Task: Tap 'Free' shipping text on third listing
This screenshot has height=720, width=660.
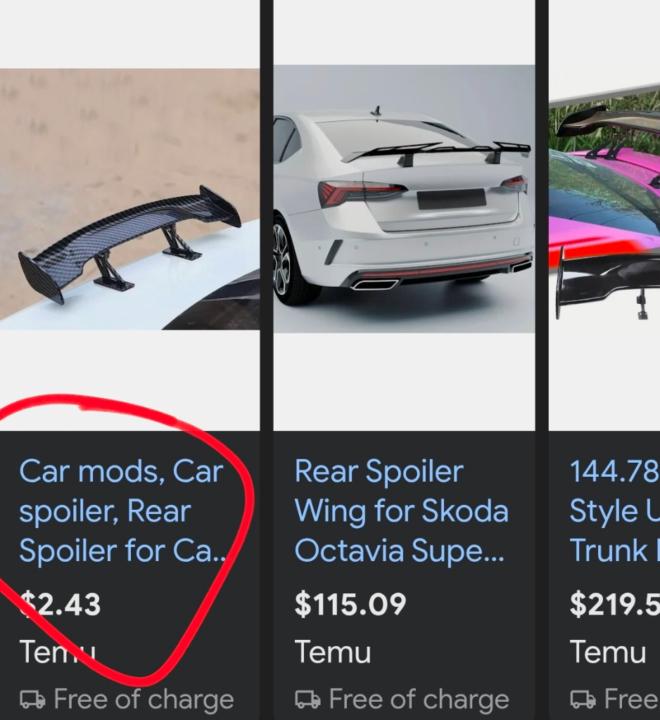Action: [x=632, y=700]
